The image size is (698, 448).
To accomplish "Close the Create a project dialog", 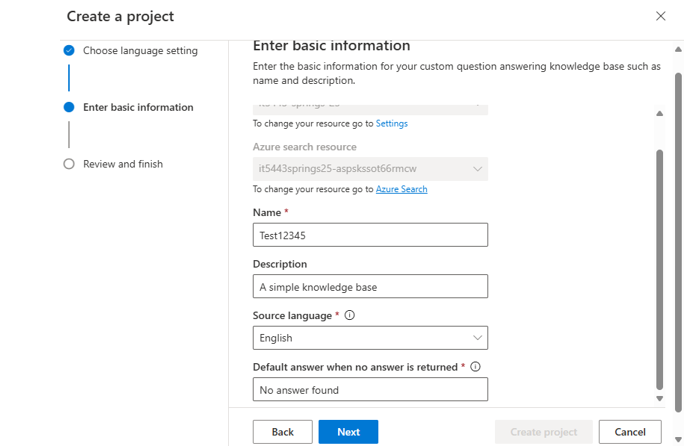I will point(660,16).
